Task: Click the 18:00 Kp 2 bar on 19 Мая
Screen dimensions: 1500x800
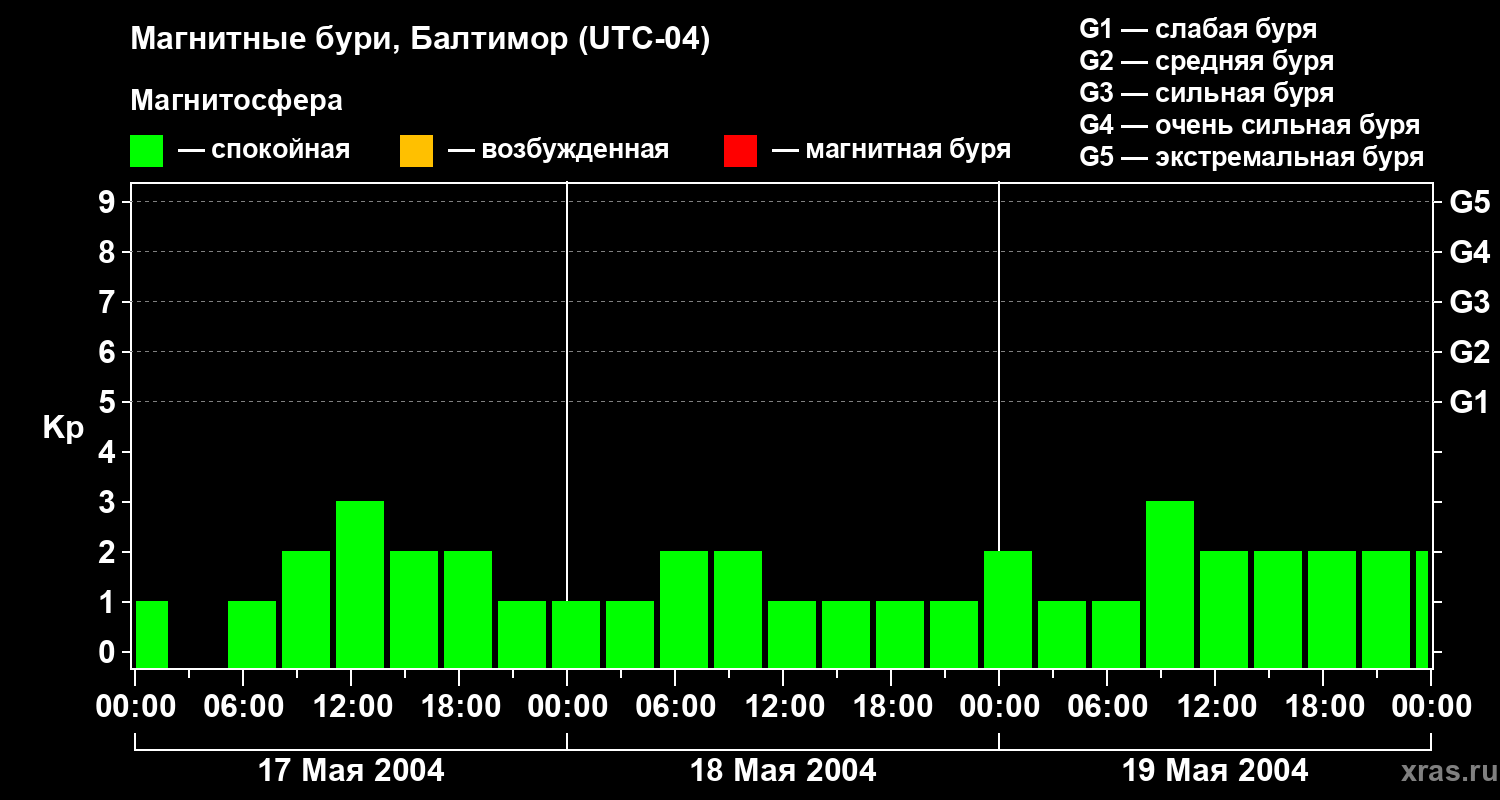Action: [1332, 609]
